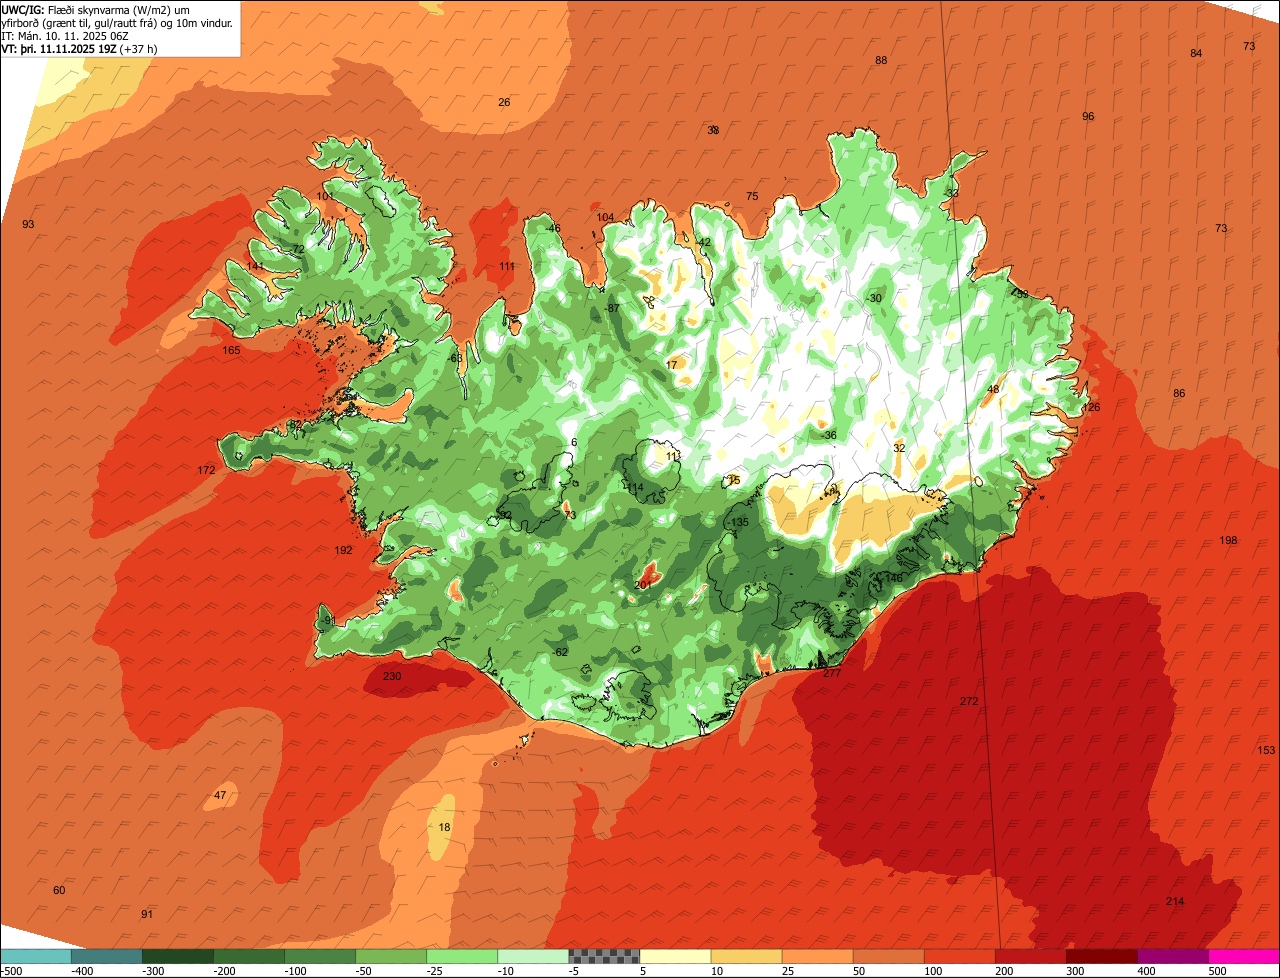This screenshot has width=1280, height=978.
Task: Click the map value '104' off the north coast
Action: pyautogui.click(x=605, y=217)
